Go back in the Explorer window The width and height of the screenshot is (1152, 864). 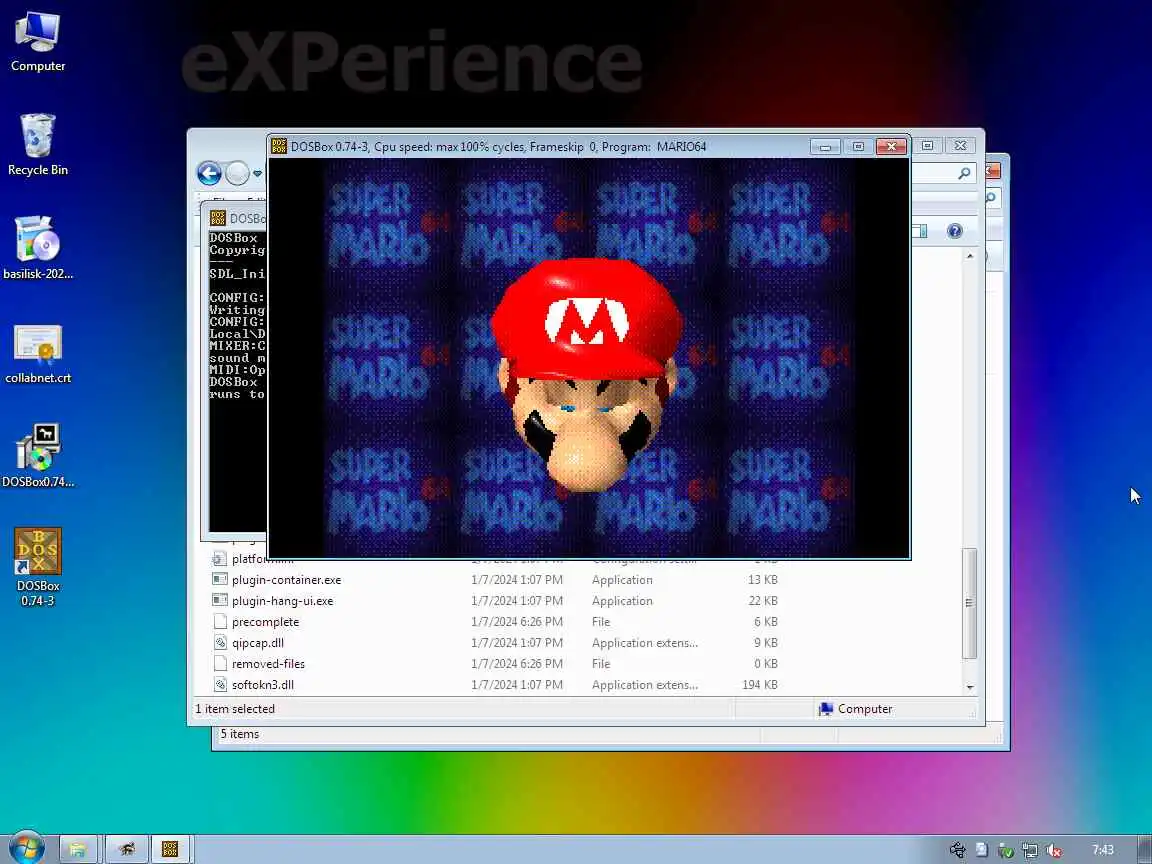point(209,173)
